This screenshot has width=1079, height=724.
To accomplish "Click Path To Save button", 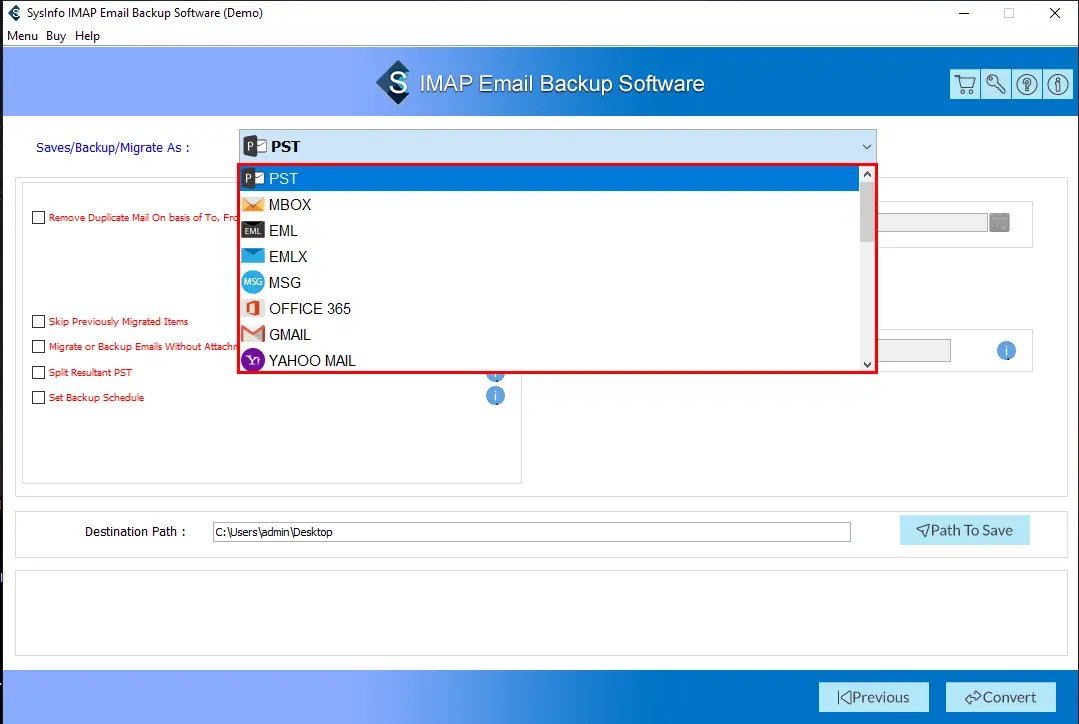I will [964, 530].
